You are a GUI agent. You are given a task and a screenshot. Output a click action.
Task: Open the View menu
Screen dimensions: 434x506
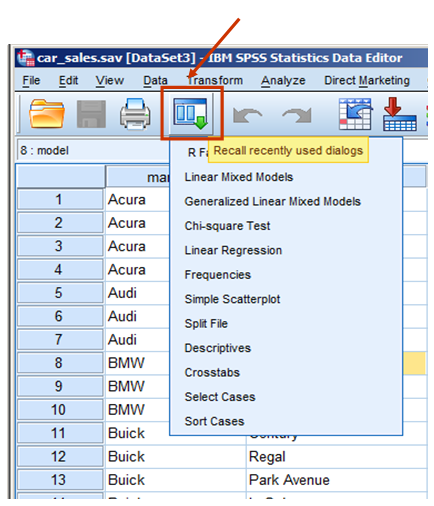click(x=110, y=80)
